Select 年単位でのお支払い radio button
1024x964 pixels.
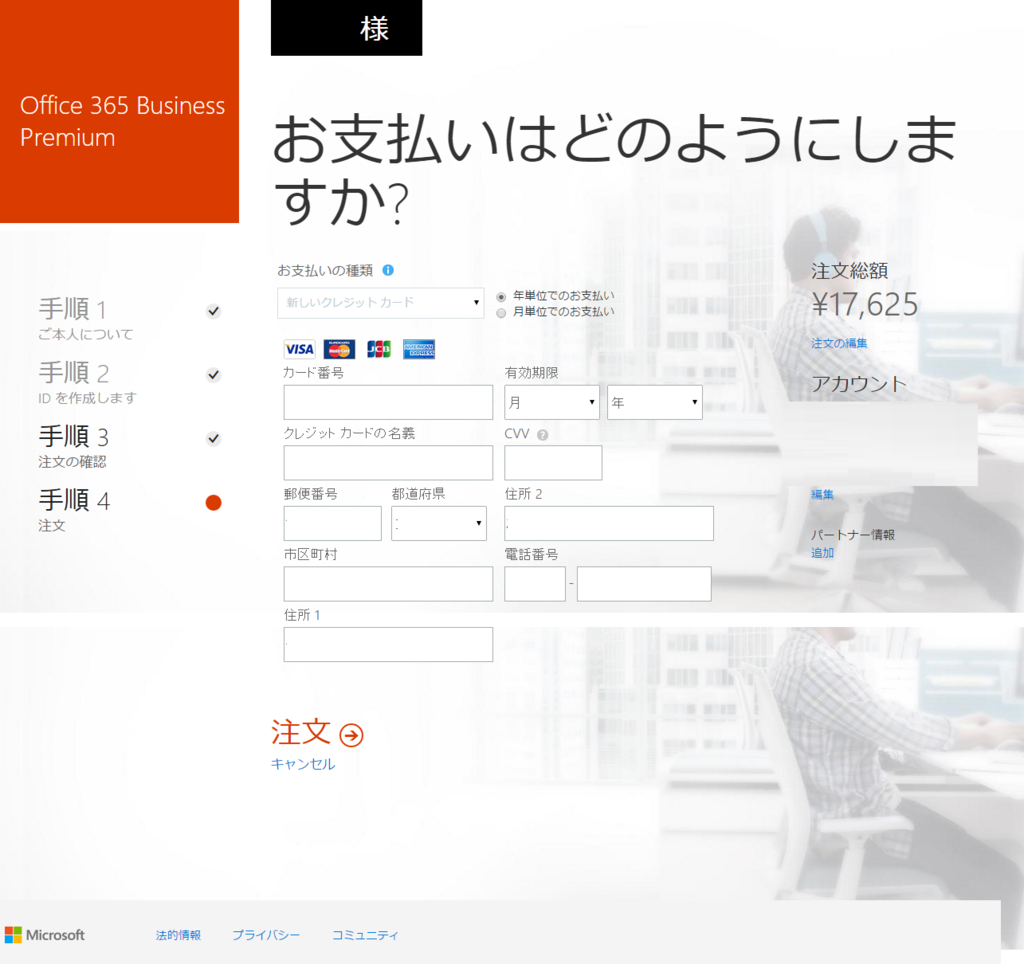tap(501, 297)
